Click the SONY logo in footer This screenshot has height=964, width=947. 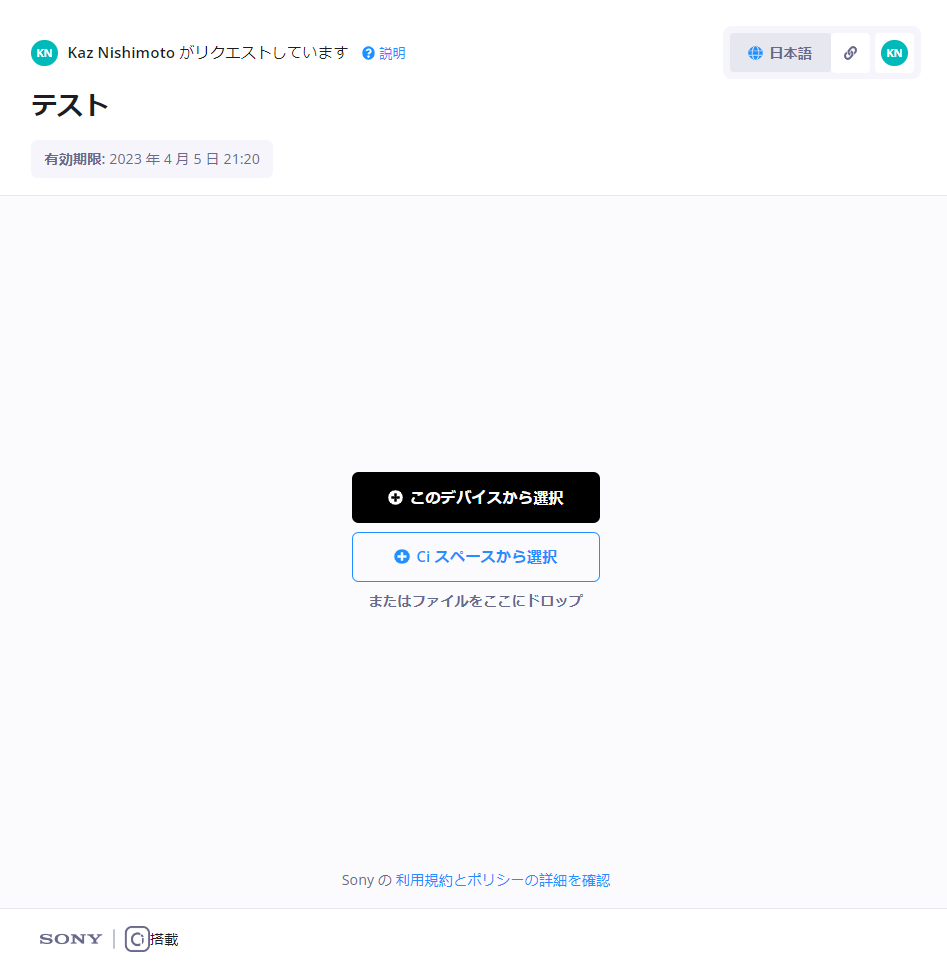71,939
